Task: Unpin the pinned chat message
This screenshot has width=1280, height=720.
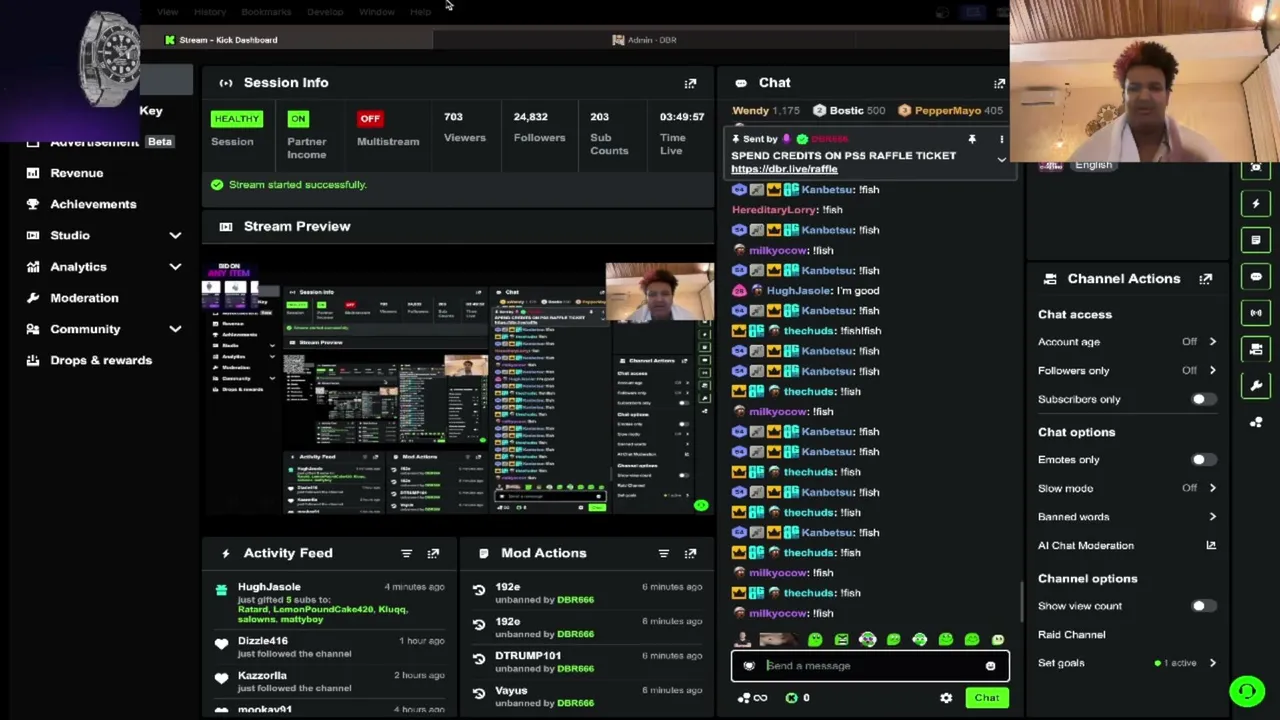Action: (x=971, y=139)
